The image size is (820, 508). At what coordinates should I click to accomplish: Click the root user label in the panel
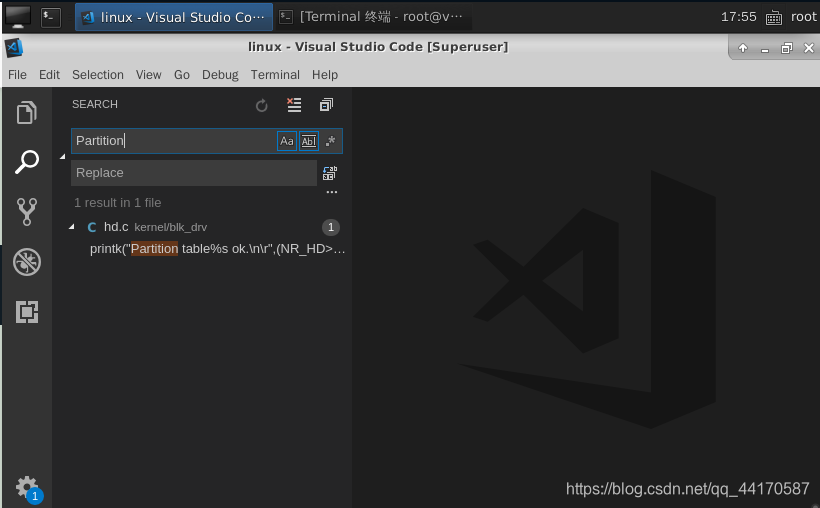[803, 17]
